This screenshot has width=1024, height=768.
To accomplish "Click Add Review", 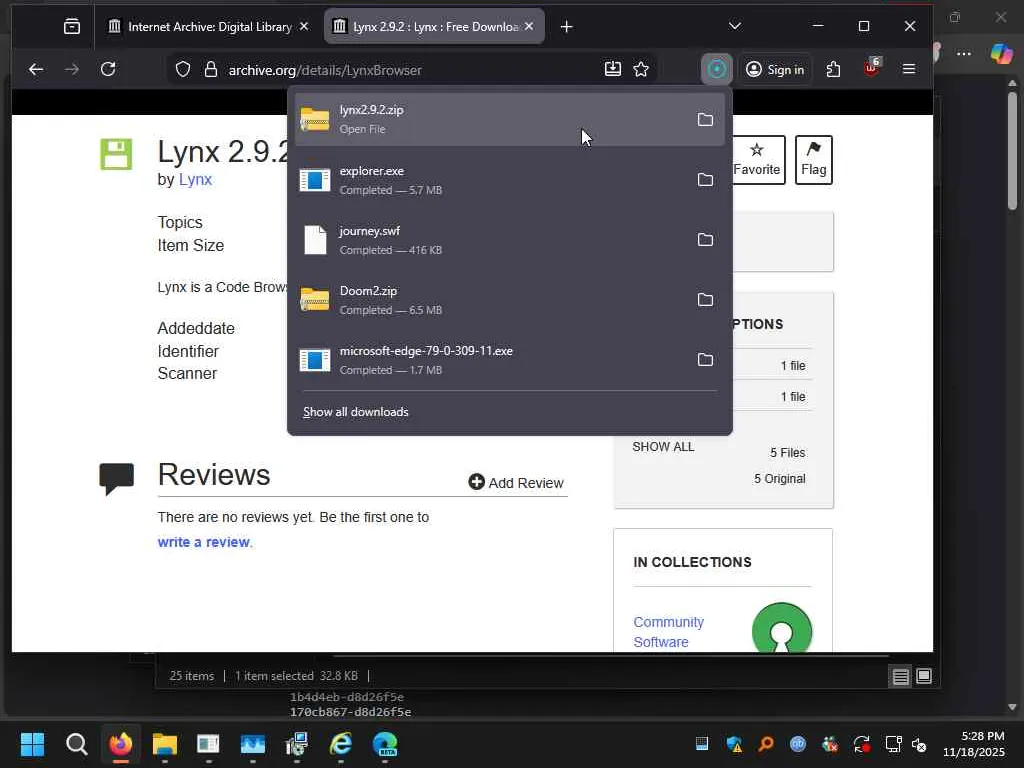I will pyautogui.click(x=516, y=483).
